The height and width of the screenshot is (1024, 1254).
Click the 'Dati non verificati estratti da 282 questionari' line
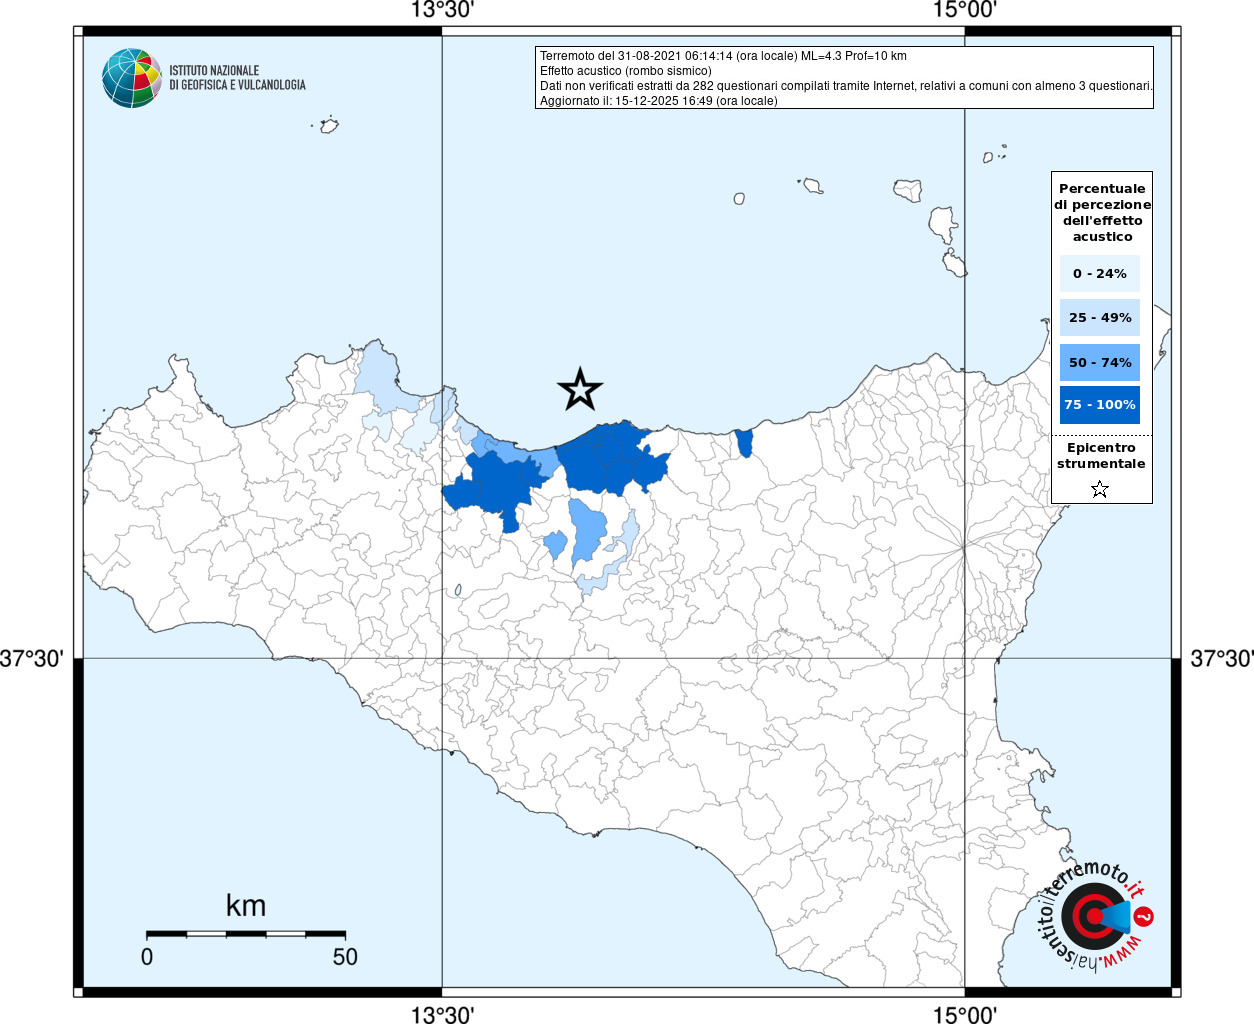[846, 86]
